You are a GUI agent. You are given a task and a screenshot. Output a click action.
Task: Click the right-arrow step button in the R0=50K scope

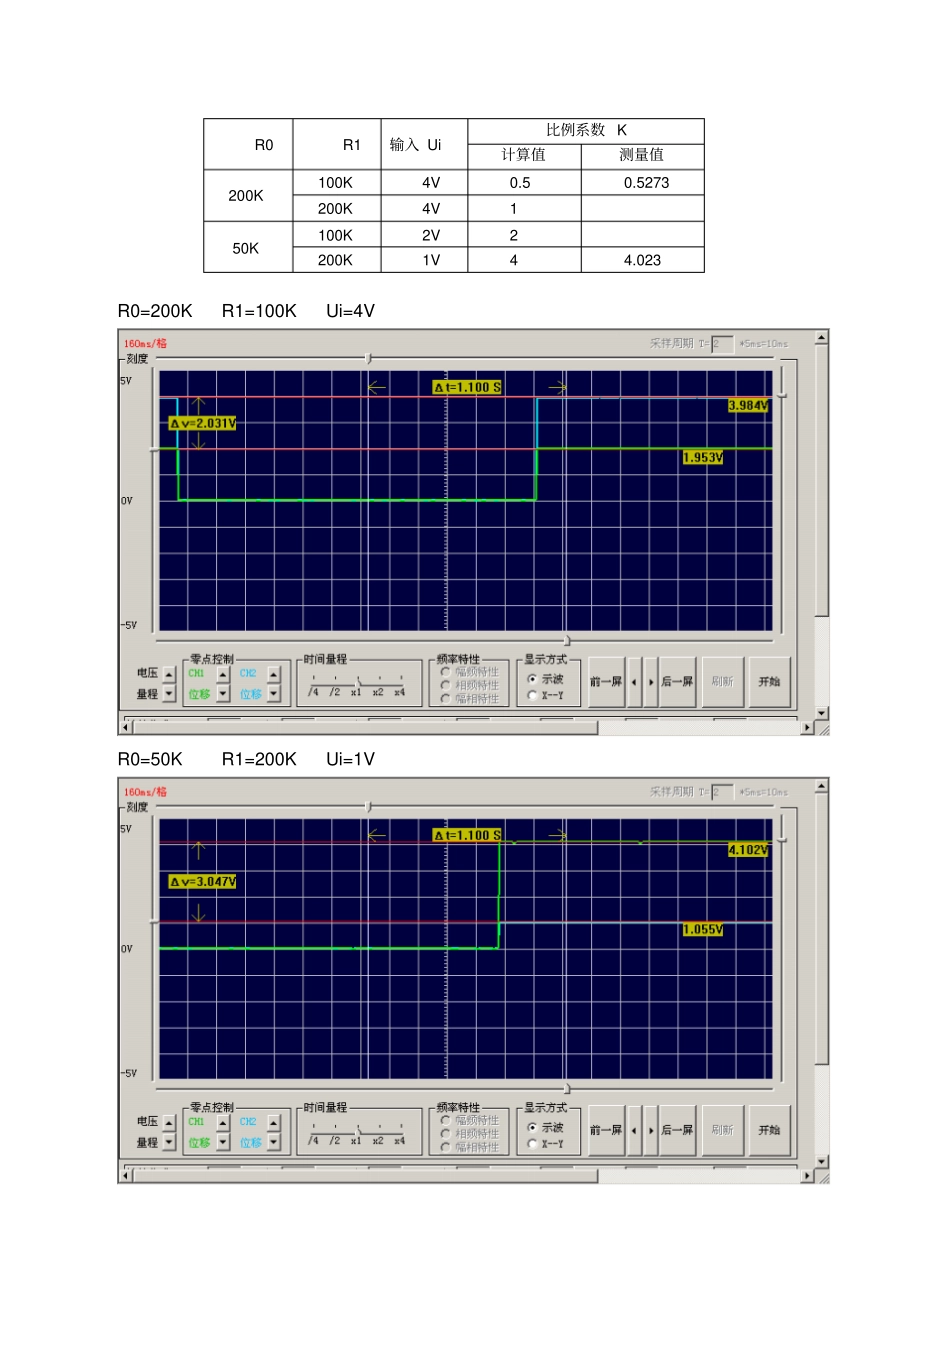click(x=651, y=1130)
